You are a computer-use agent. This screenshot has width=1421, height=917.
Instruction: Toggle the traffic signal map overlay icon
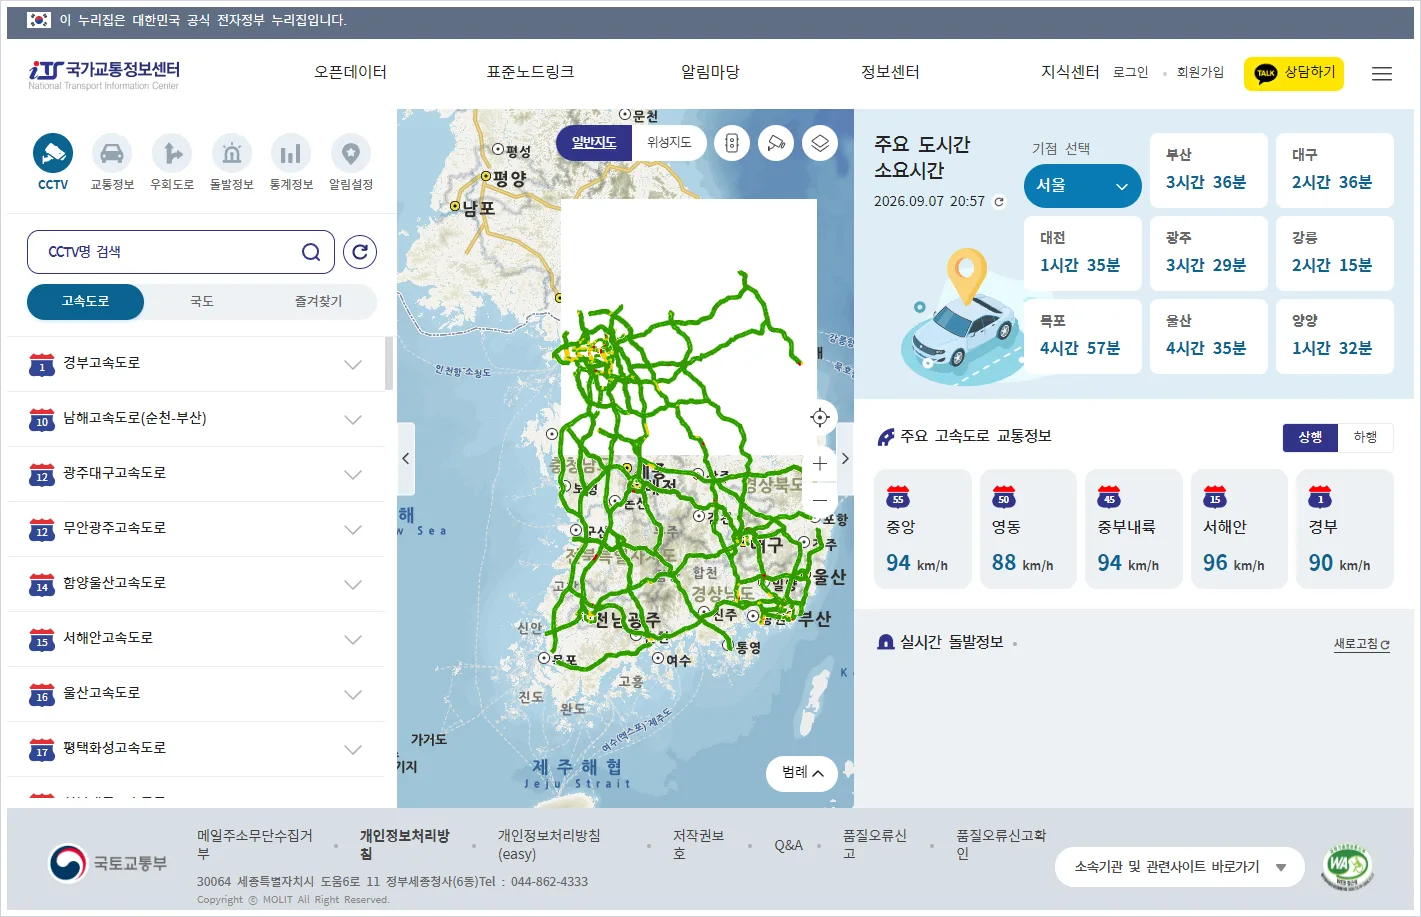click(732, 143)
